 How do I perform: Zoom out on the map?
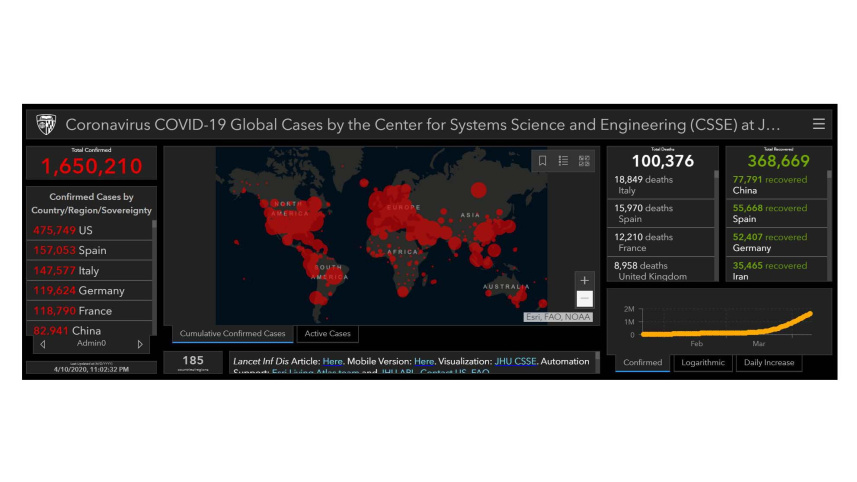(585, 298)
